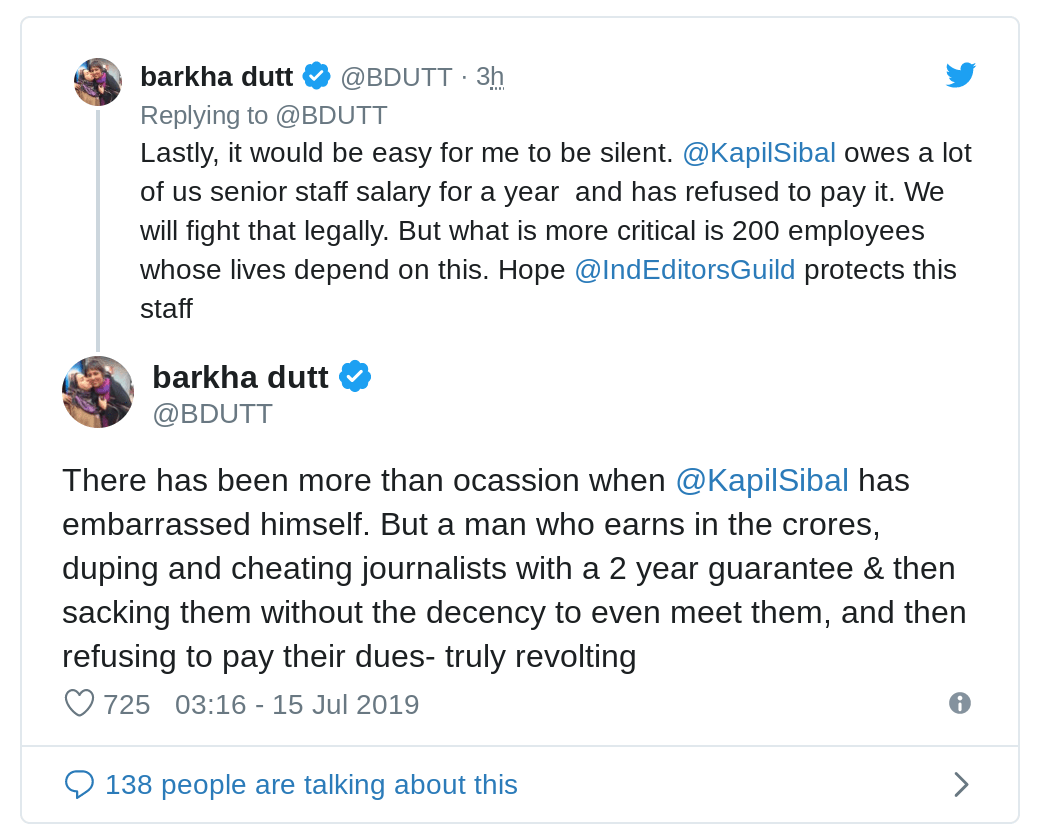The image size is (1046, 838).
Task: Click @BDUTT handle under the large name
Action: pos(212,414)
